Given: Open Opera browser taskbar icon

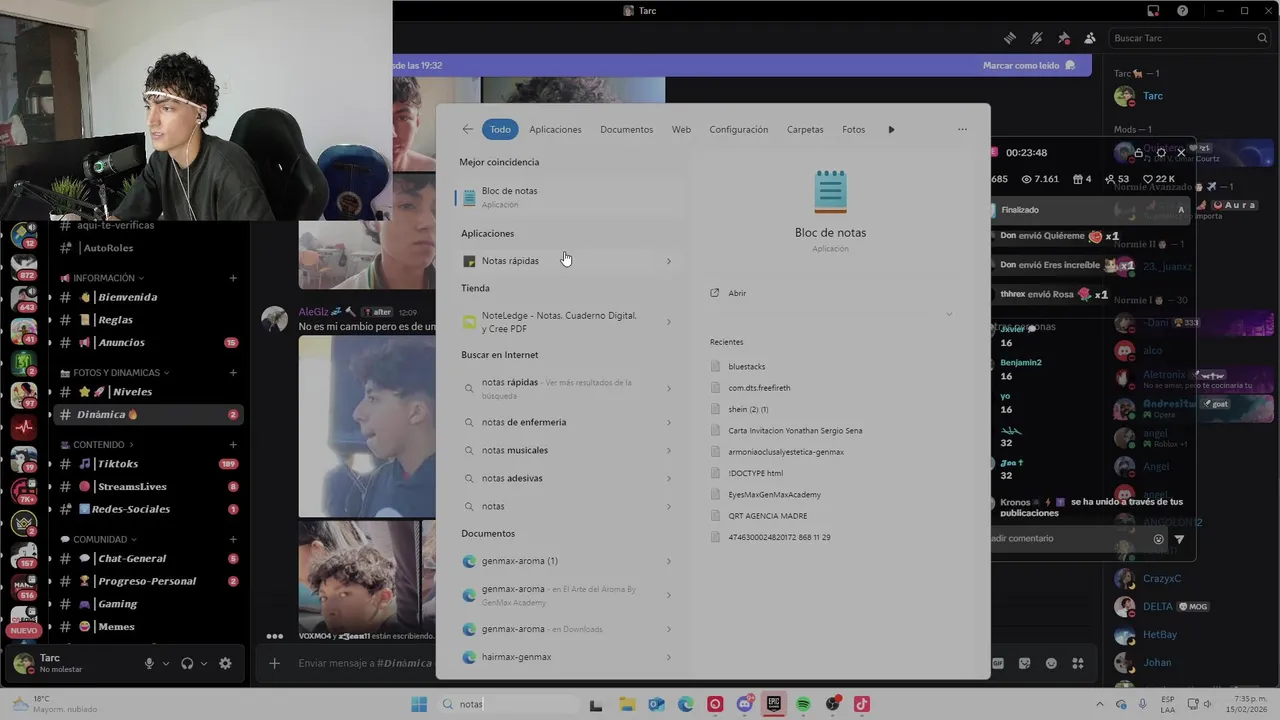Looking at the screenshot, I should coord(715,704).
